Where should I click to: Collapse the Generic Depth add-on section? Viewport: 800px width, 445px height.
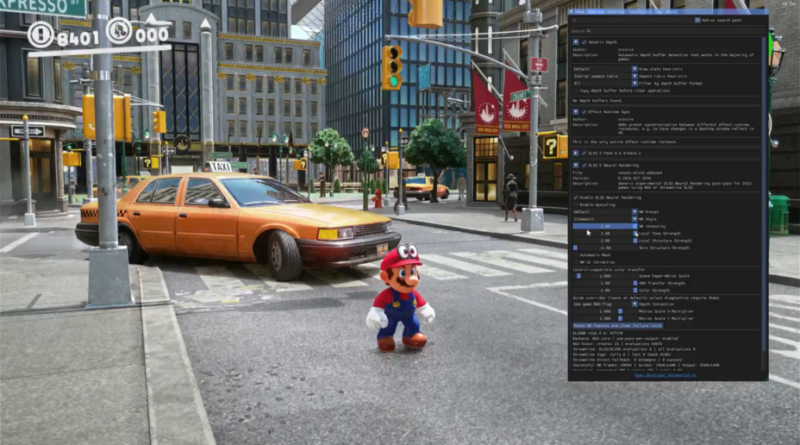(x=576, y=42)
